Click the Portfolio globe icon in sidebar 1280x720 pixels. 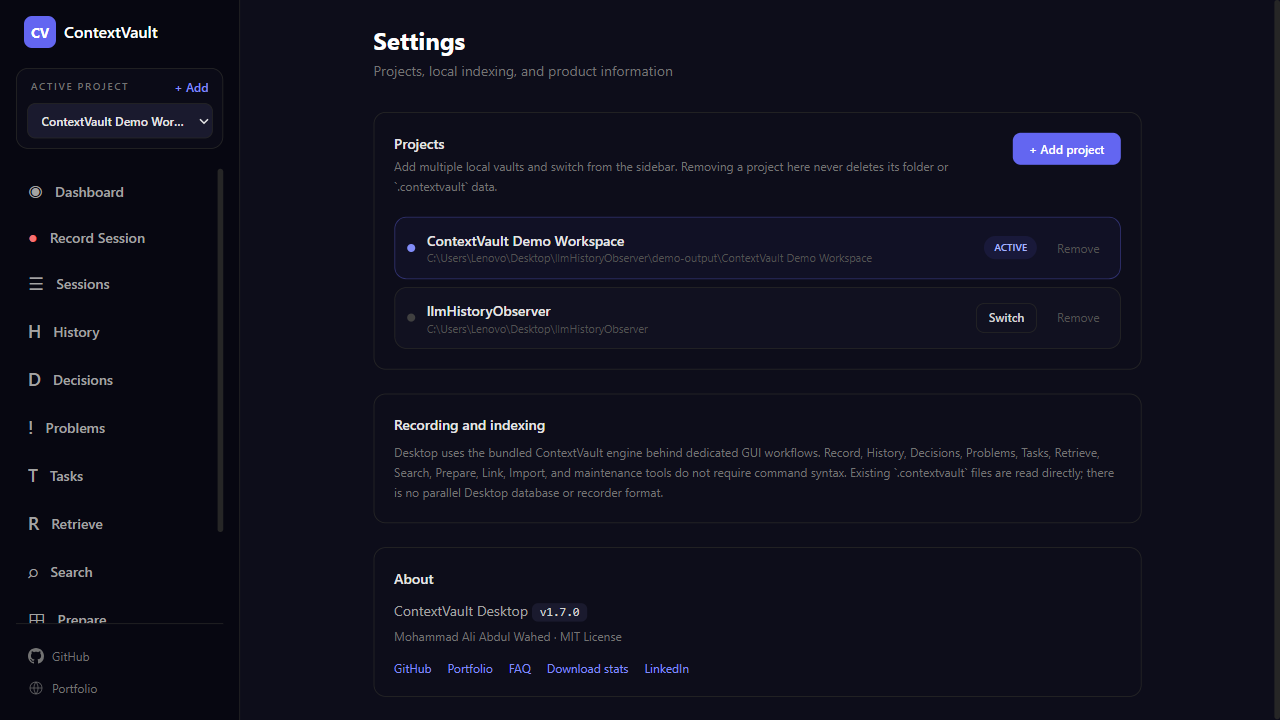(36, 689)
